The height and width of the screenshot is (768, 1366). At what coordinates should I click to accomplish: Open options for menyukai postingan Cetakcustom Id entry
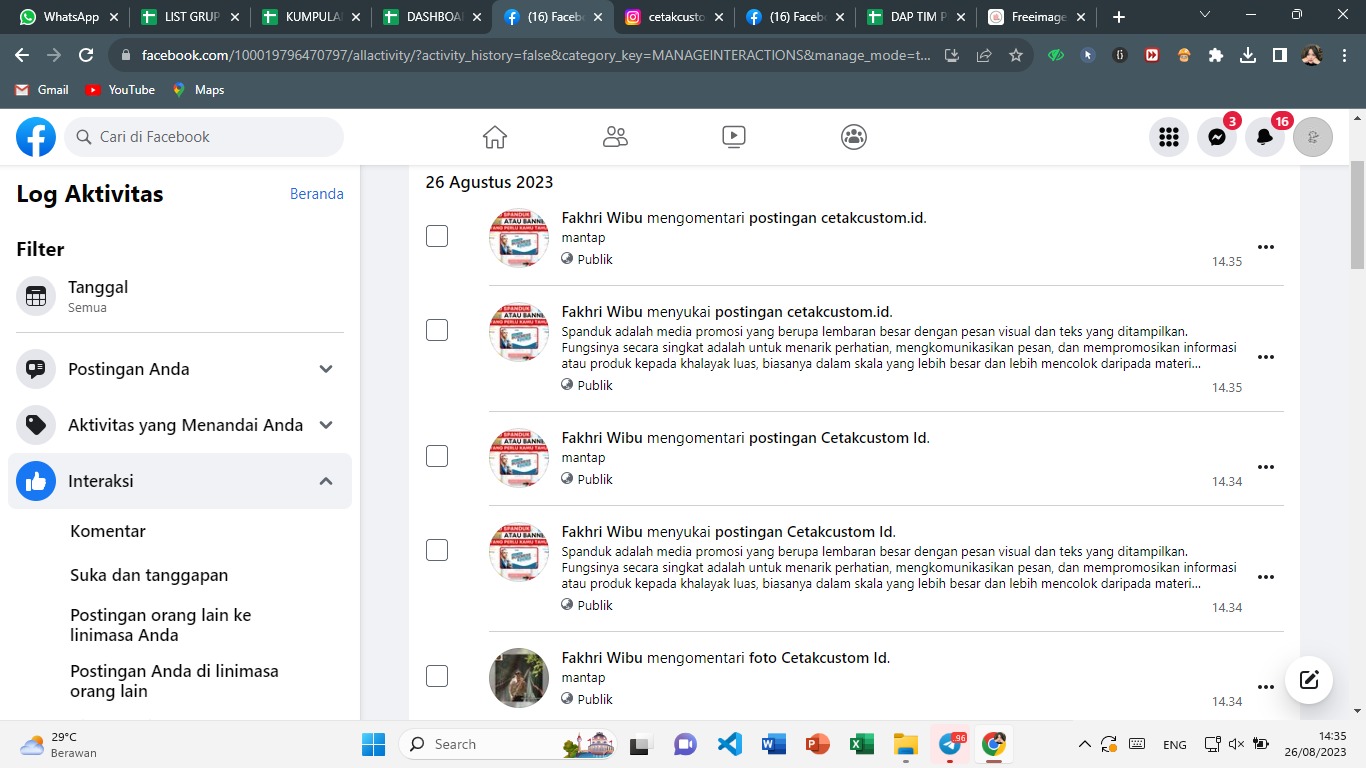(1266, 577)
